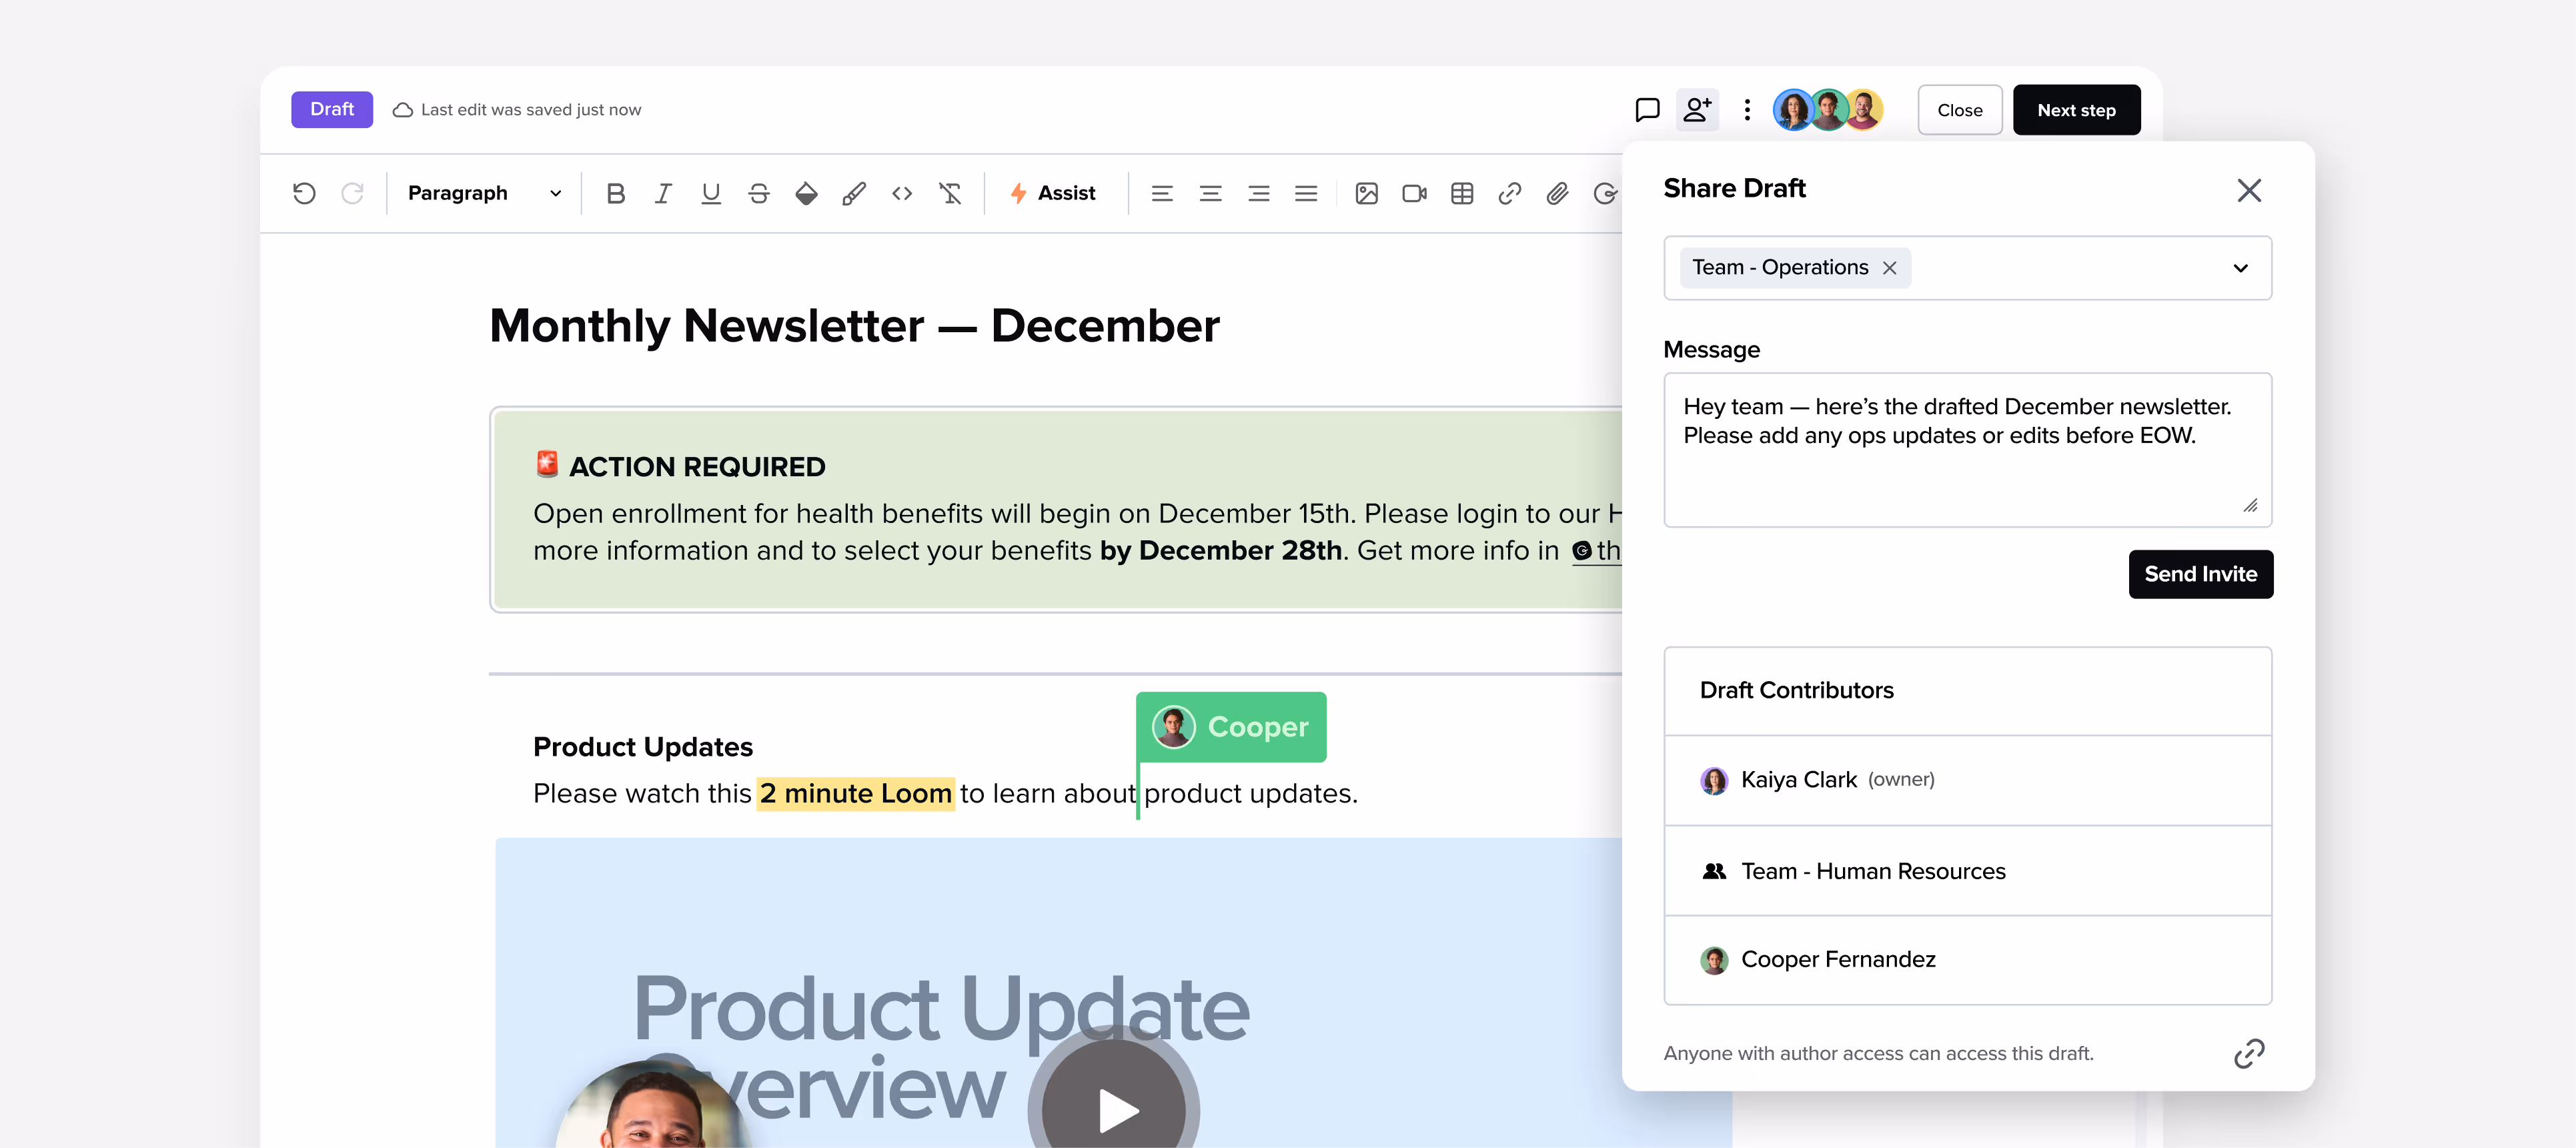2576x1148 pixels.
Task: Open the three-dot more options menu
Action: click(x=1747, y=109)
